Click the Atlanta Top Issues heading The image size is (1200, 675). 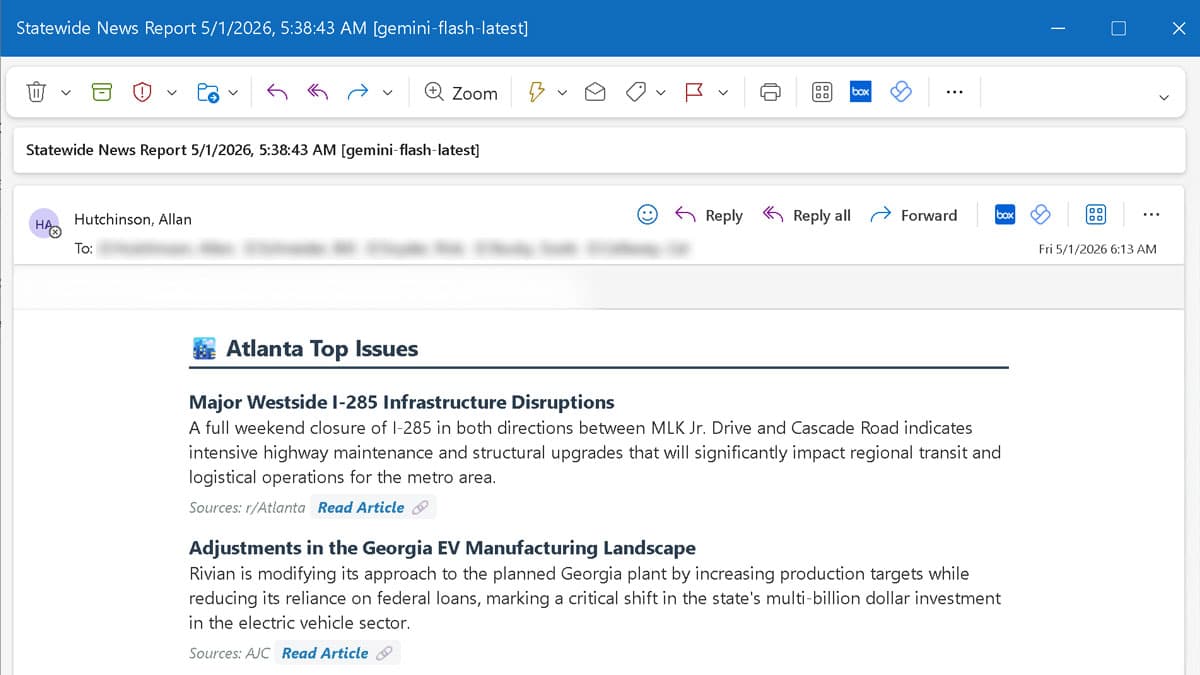pyautogui.click(x=322, y=348)
